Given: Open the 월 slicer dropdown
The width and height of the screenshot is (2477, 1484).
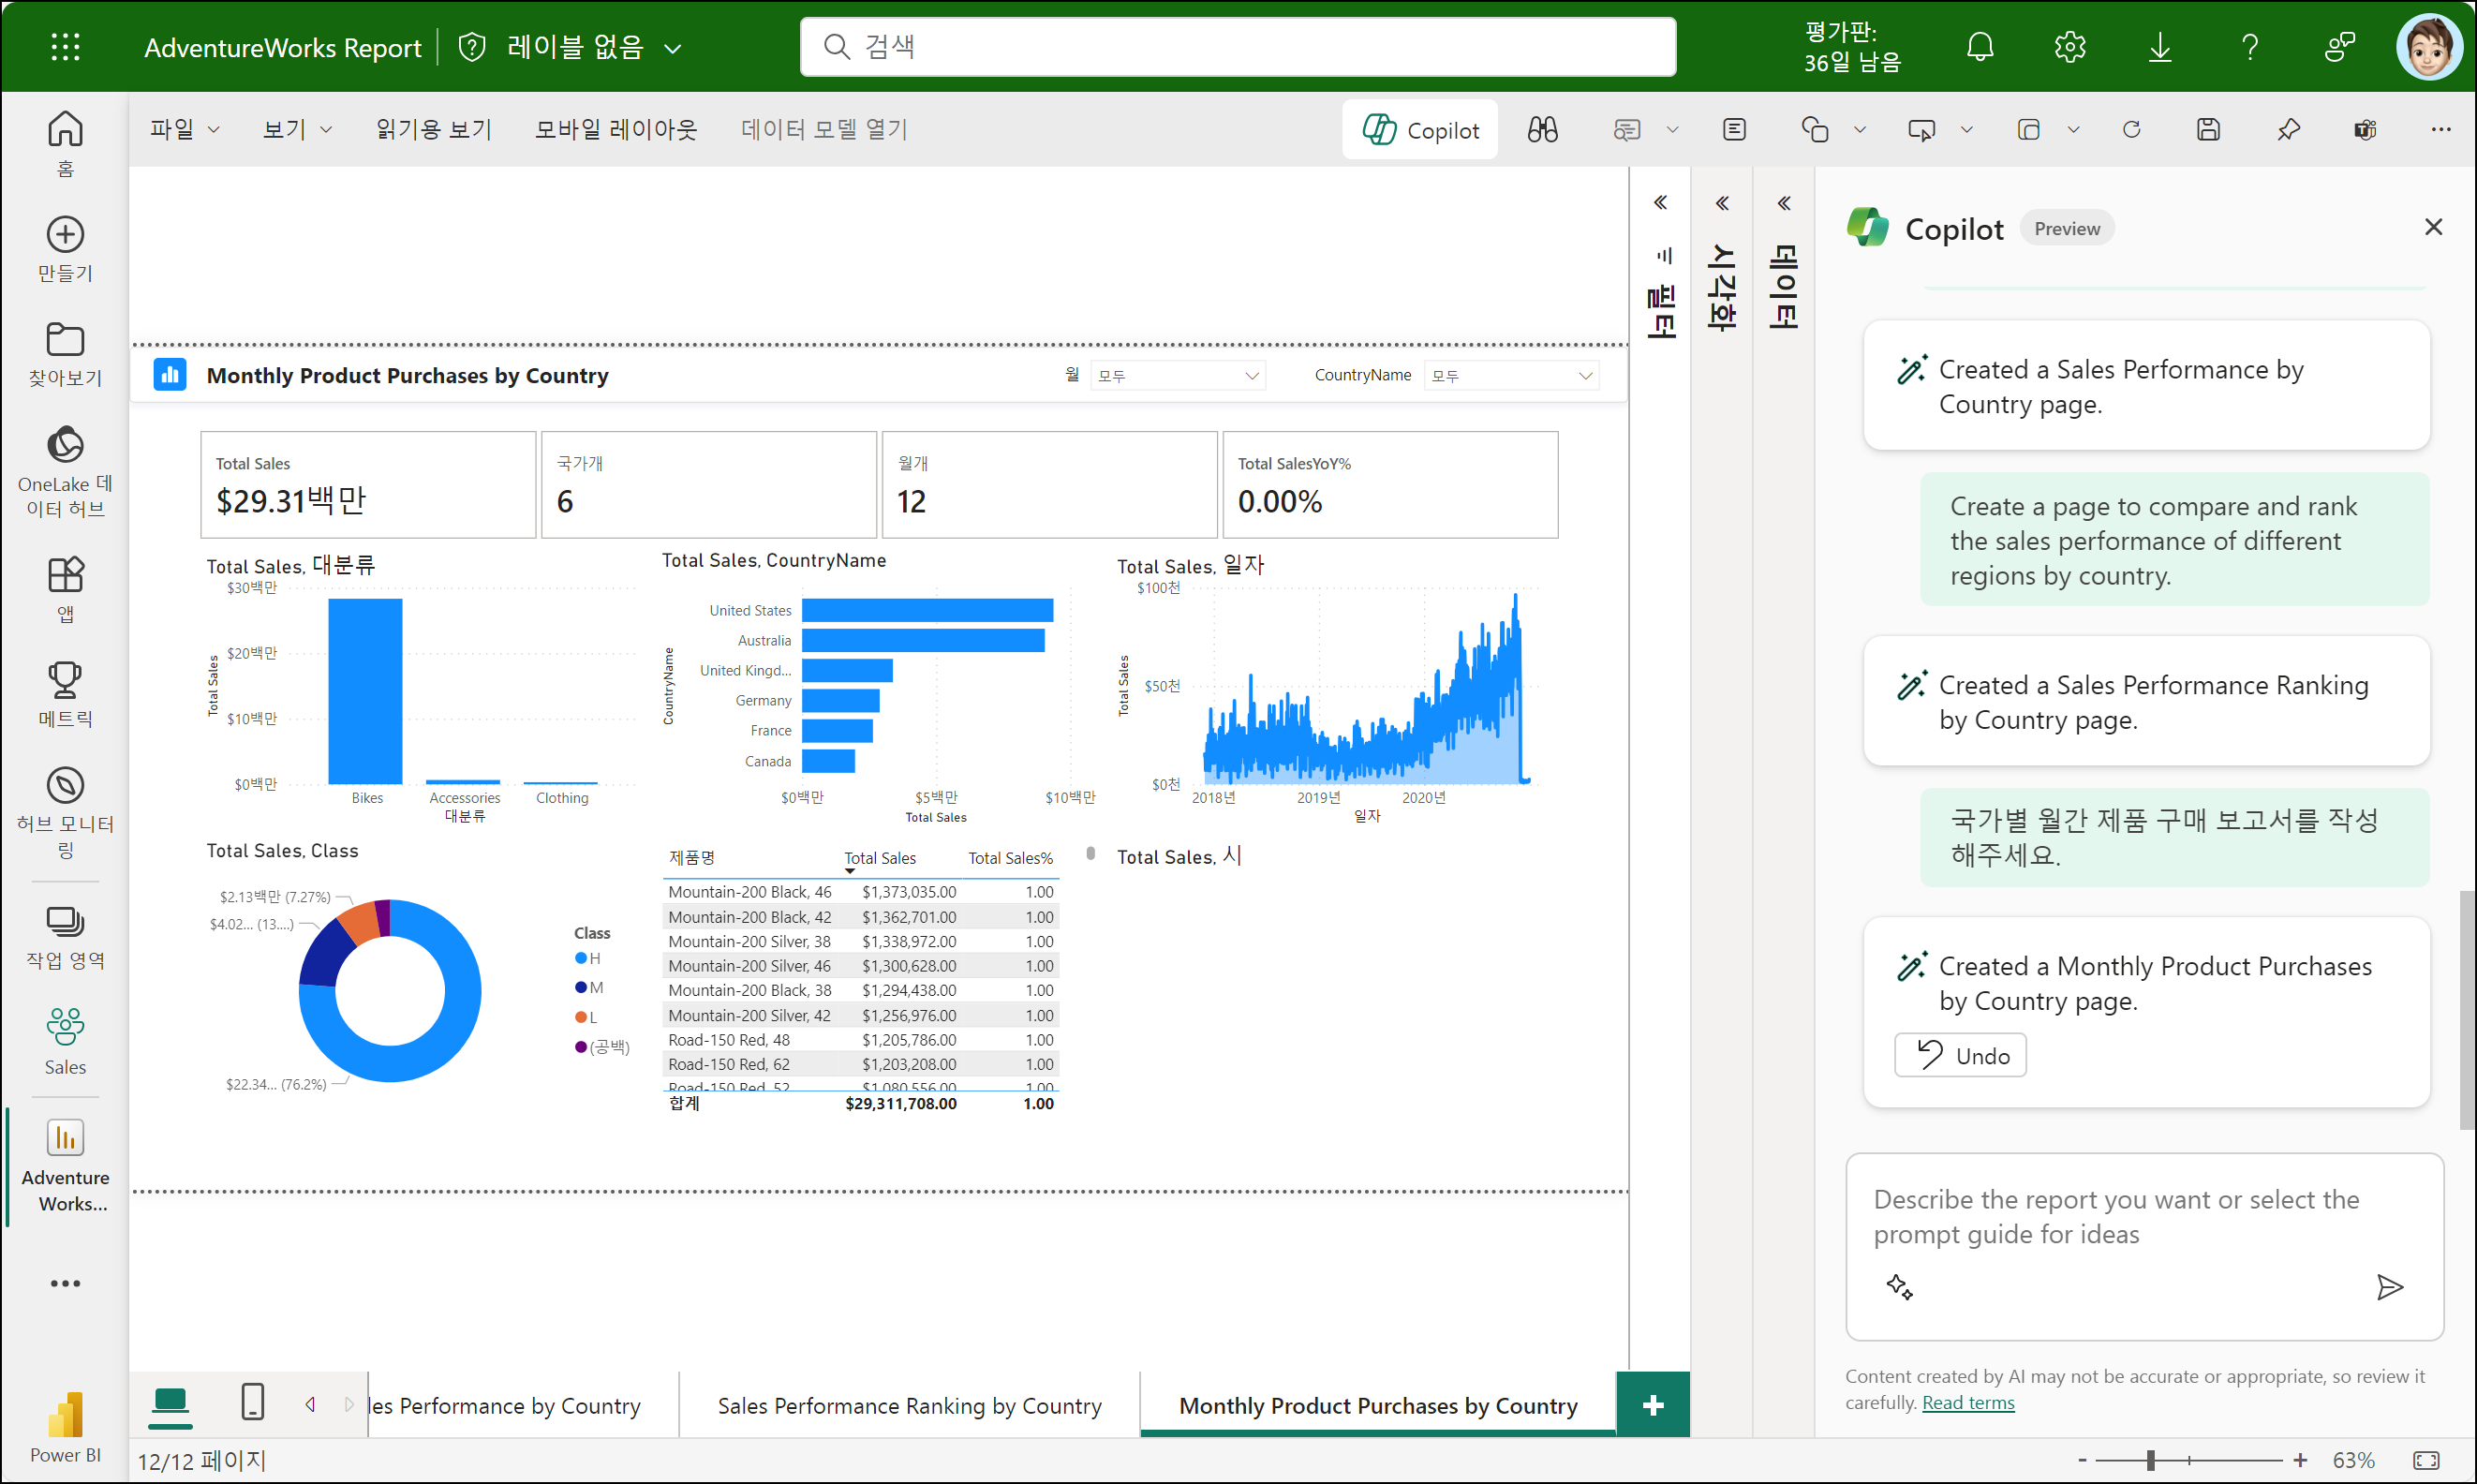Looking at the screenshot, I should pos(1177,376).
